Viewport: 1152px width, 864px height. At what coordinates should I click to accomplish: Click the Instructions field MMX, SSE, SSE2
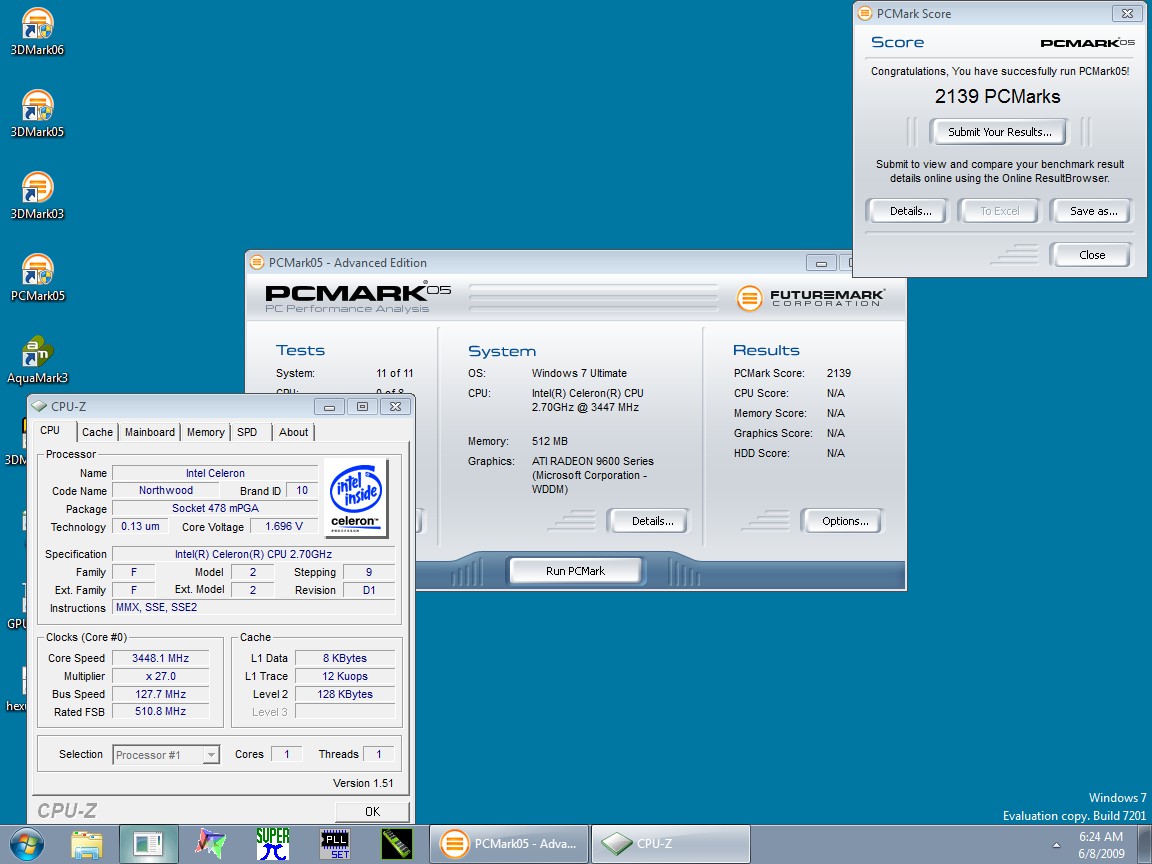253,607
